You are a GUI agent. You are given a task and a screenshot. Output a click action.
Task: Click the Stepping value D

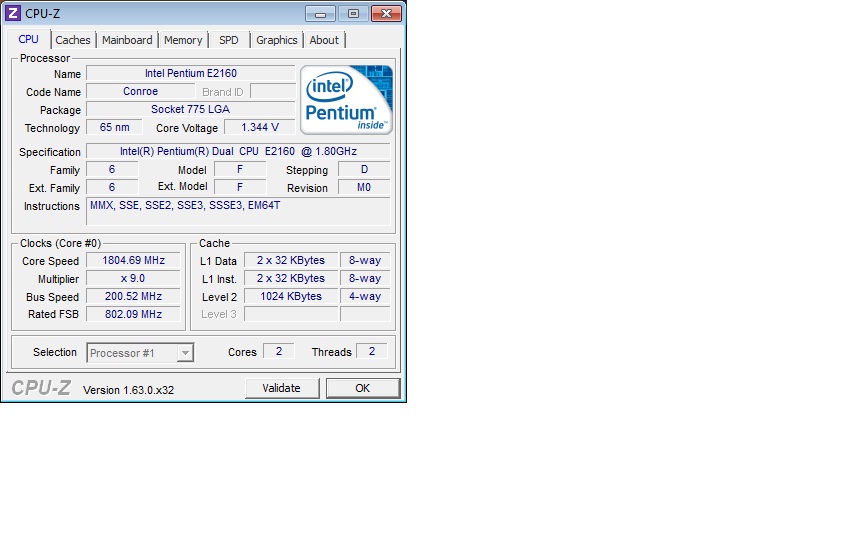(x=364, y=170)
